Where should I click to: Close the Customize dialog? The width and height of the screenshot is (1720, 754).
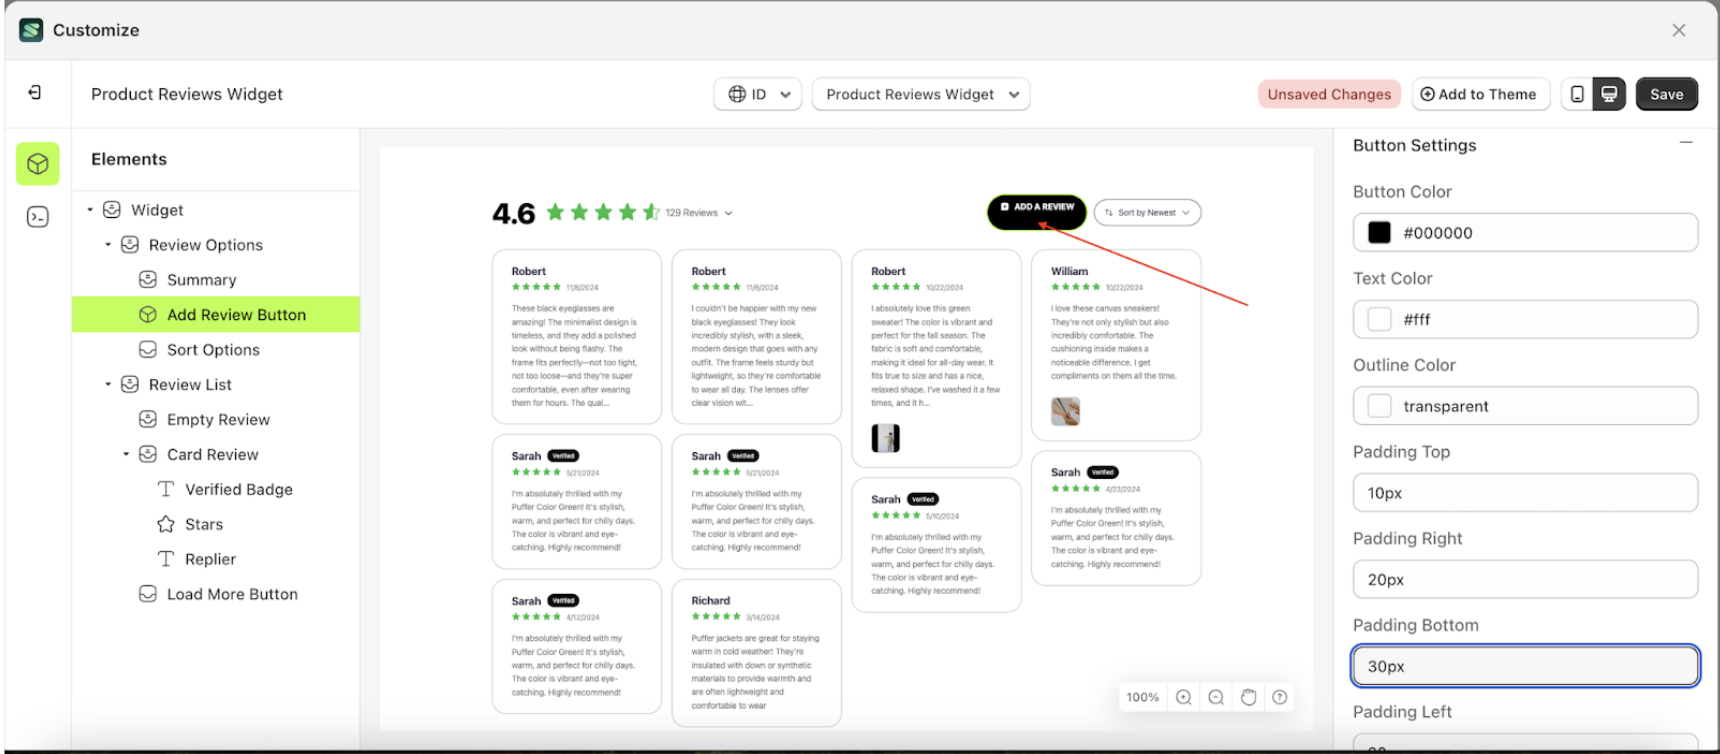click(1679, 30)
